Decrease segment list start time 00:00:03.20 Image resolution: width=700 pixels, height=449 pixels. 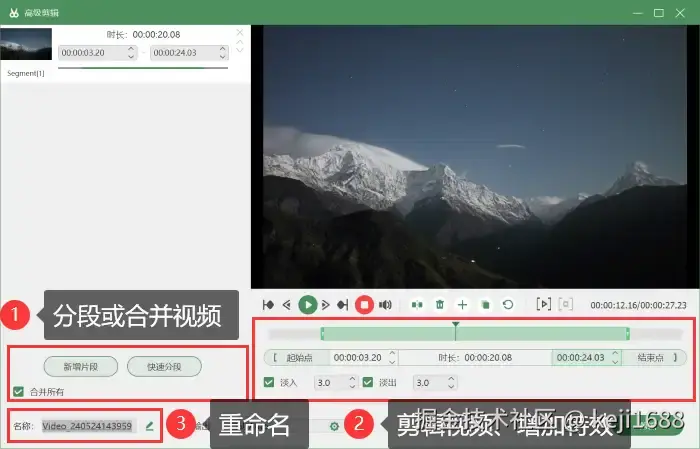pyautogui.click(x=131, y=56)
